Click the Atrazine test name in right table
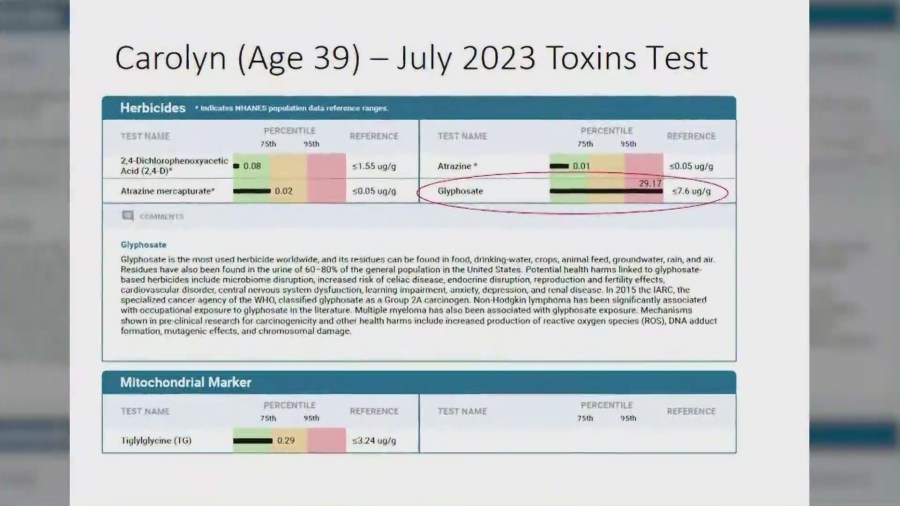Screen dimensions: 900x506 [459, 165]
